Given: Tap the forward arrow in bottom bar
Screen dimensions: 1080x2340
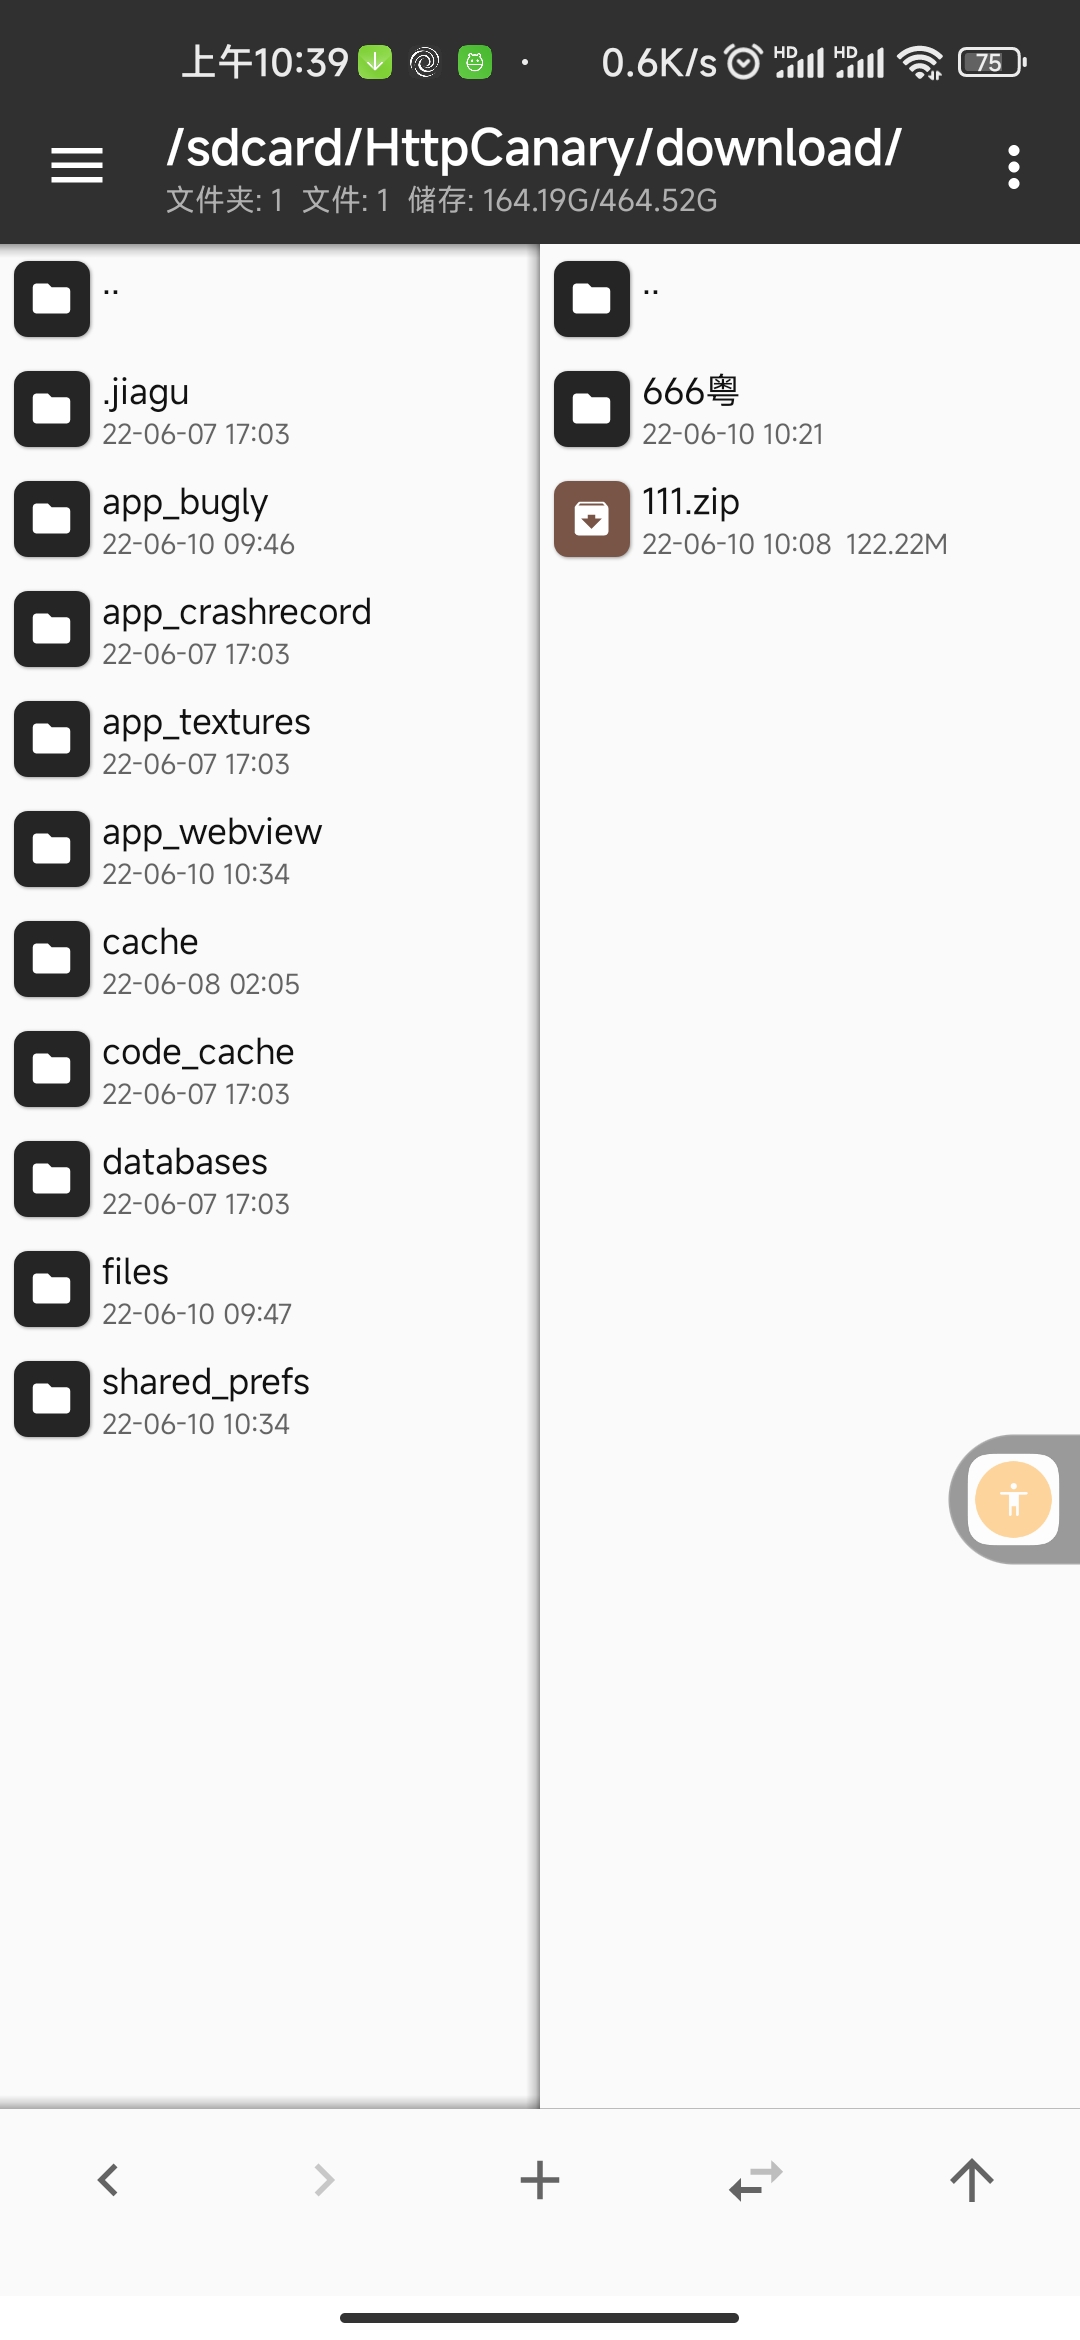Looking at the screenshot, I should coord(324,2180).
